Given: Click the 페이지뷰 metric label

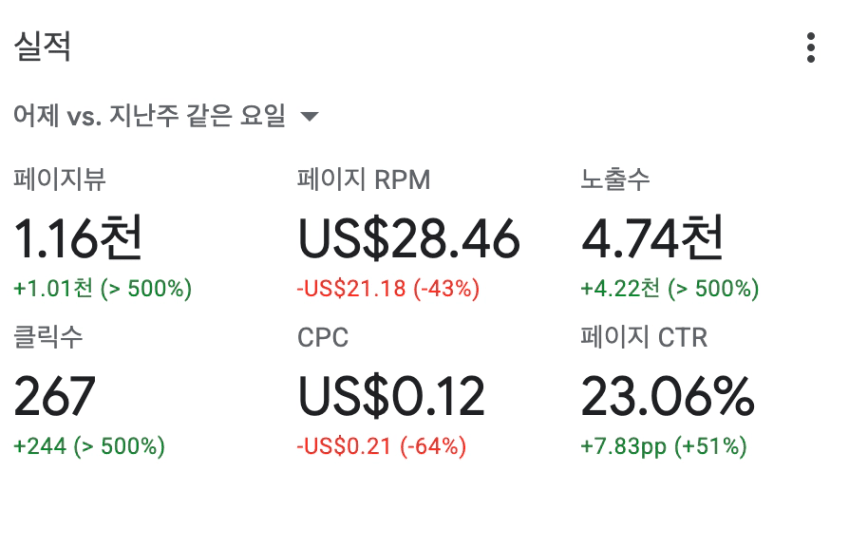Looking at the screenshot, I should pyautogui.click(x=60, y=179).
